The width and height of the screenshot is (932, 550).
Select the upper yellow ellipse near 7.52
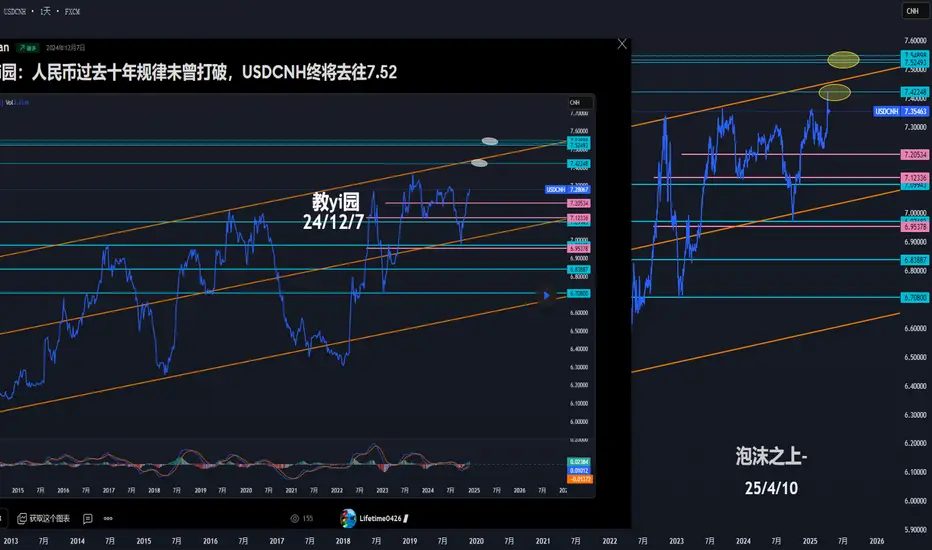843,59
